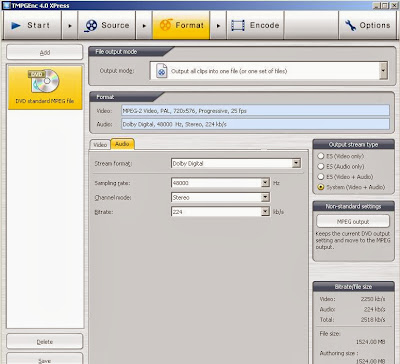Image resolution: width=400 pixels, height=364 pixels.
Task: Minimize the TMPGEnc window
Action: click(x=376, y=5)
